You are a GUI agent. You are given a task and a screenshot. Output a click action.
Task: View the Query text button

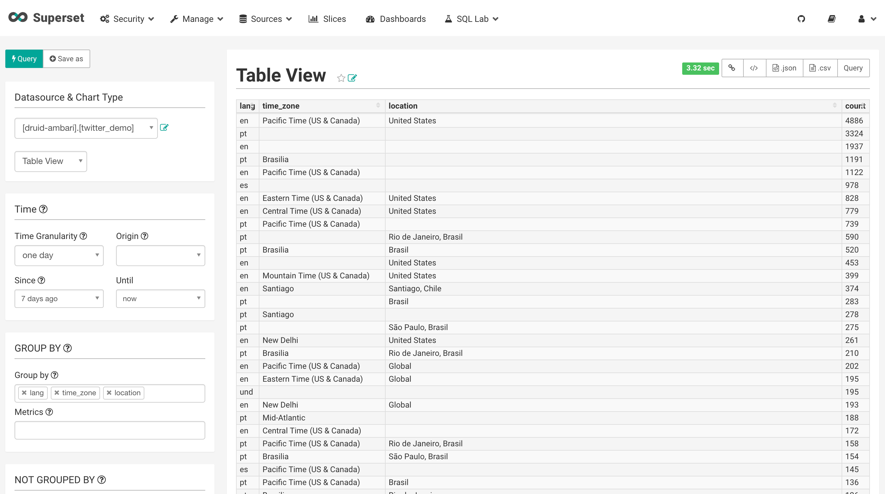[x=853, y=68]
